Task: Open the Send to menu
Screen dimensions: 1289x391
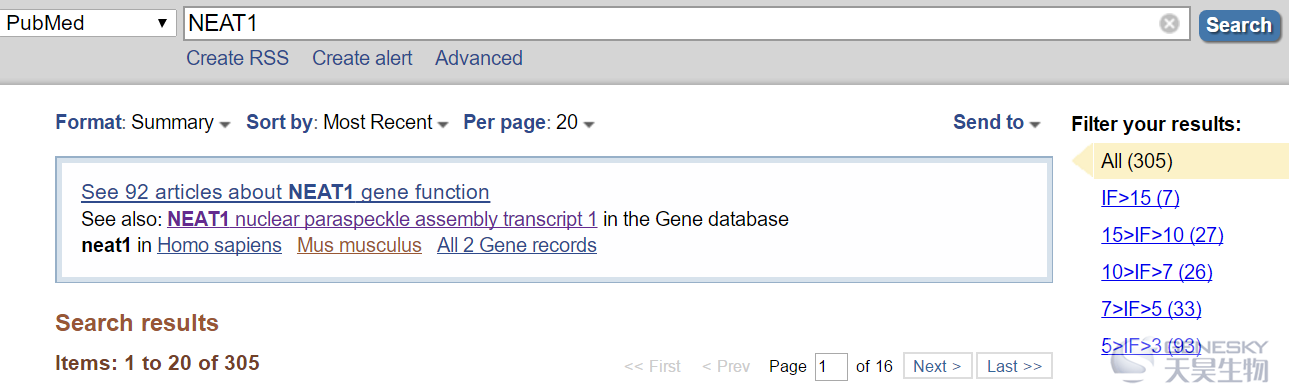Action: (x=997, y=122)
